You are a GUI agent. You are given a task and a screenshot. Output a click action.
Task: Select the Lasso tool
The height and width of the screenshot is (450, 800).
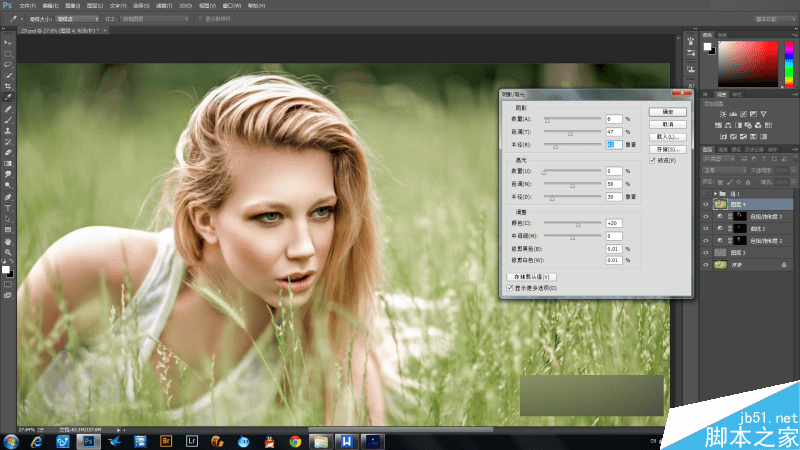click(8, 64)
